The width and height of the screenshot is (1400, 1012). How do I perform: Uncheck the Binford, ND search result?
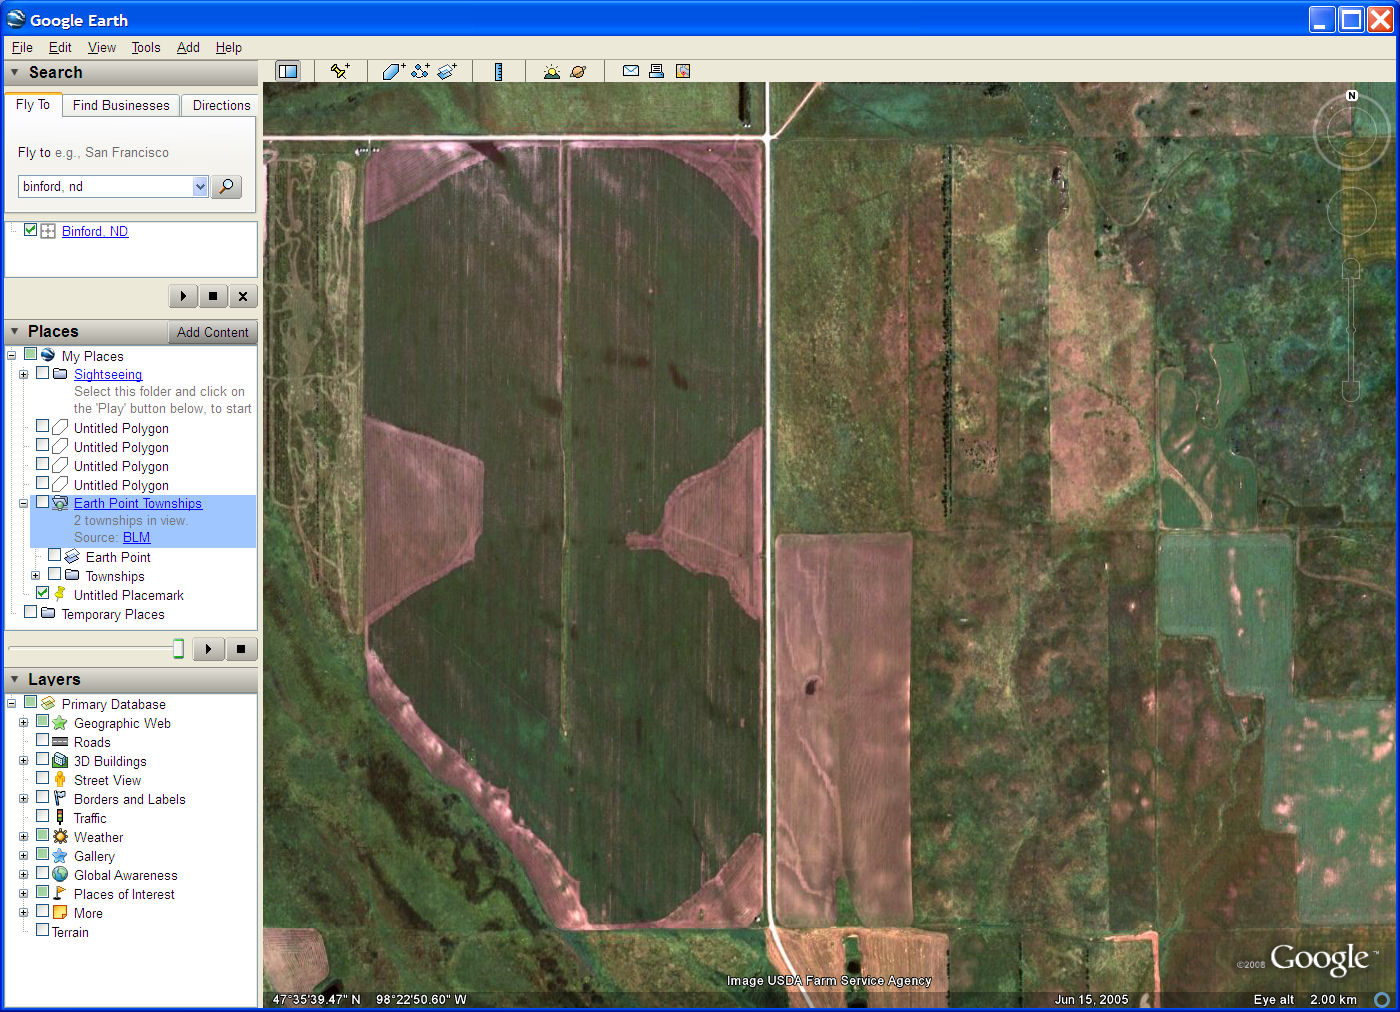[31, 230]
